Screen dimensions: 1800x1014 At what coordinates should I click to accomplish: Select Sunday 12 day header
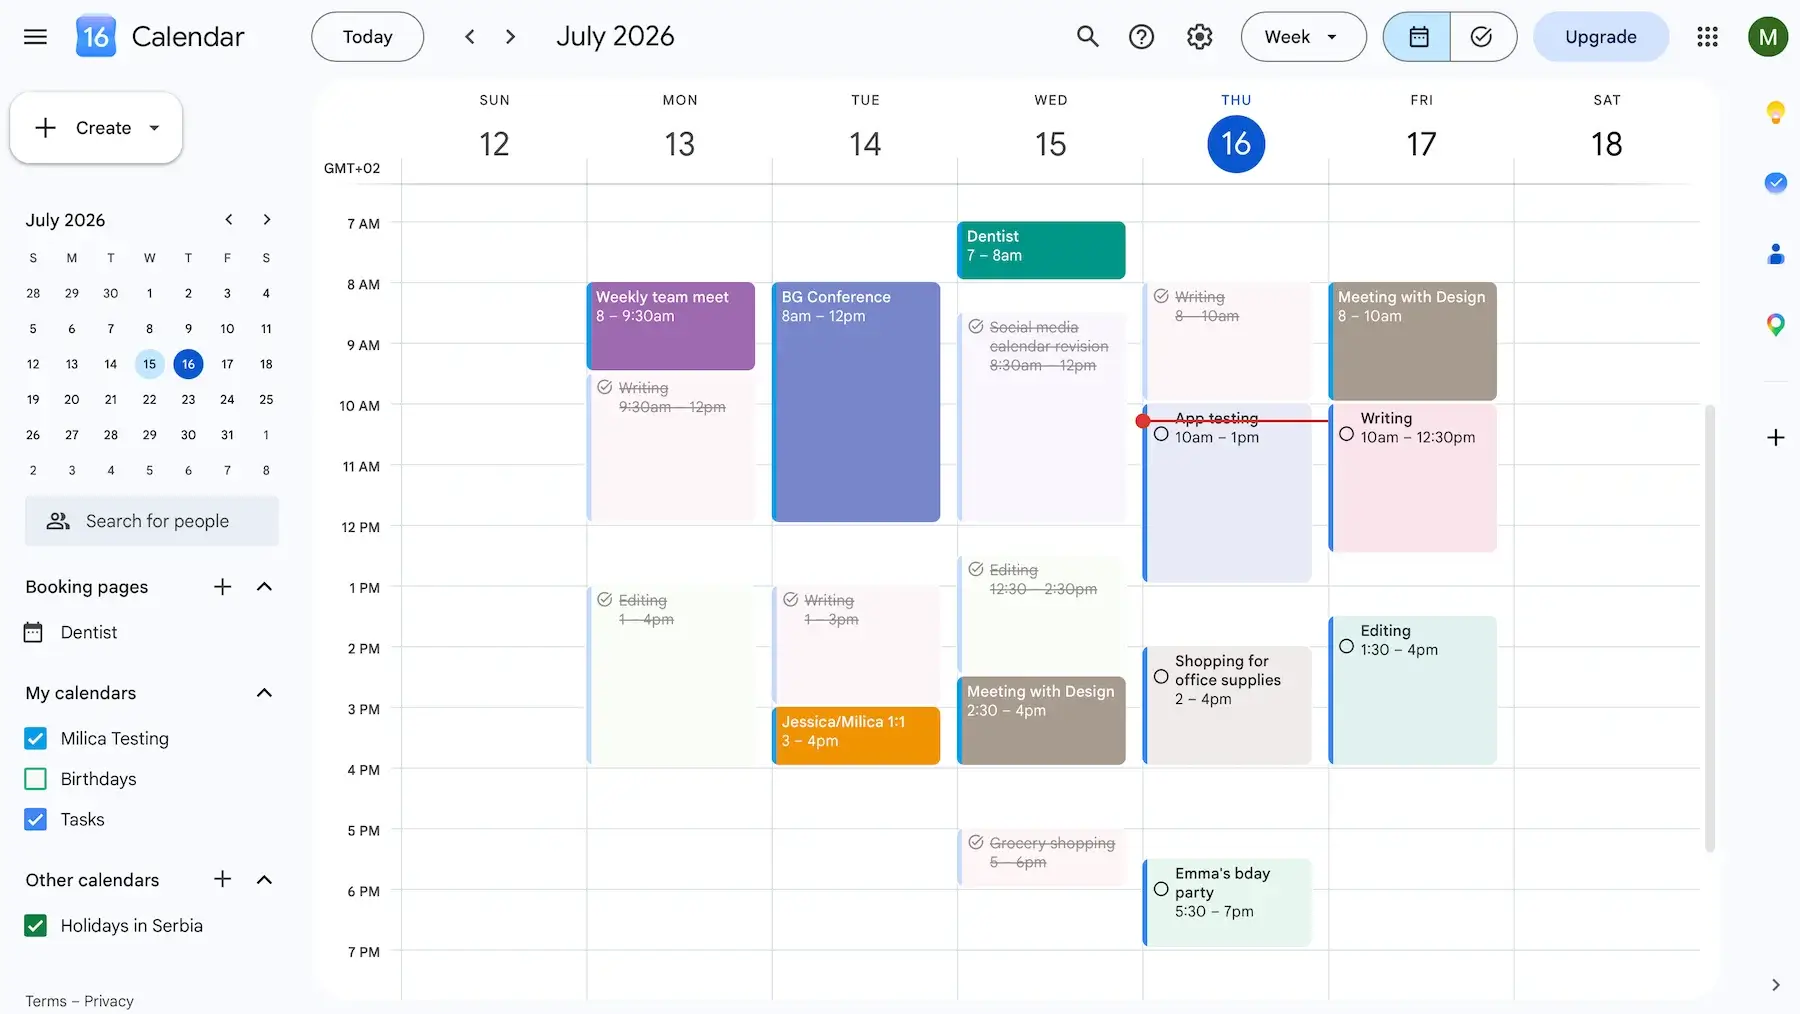[494, 143]
